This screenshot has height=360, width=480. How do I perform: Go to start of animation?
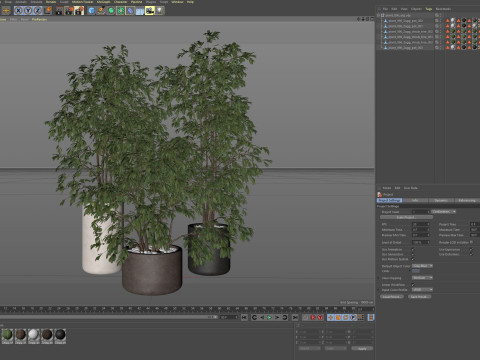(x=244, y=317)
